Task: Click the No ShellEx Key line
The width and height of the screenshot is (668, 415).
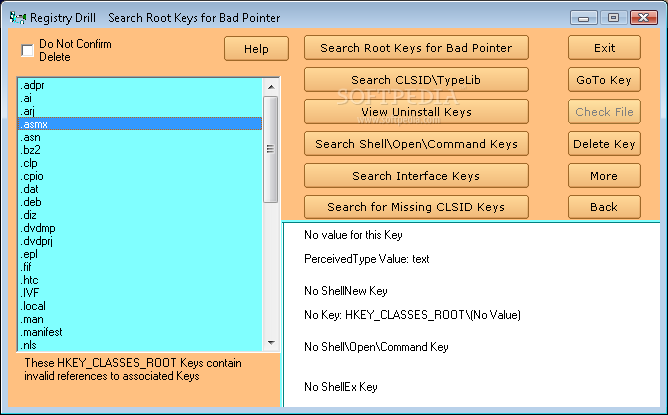Action: (341, 387)
